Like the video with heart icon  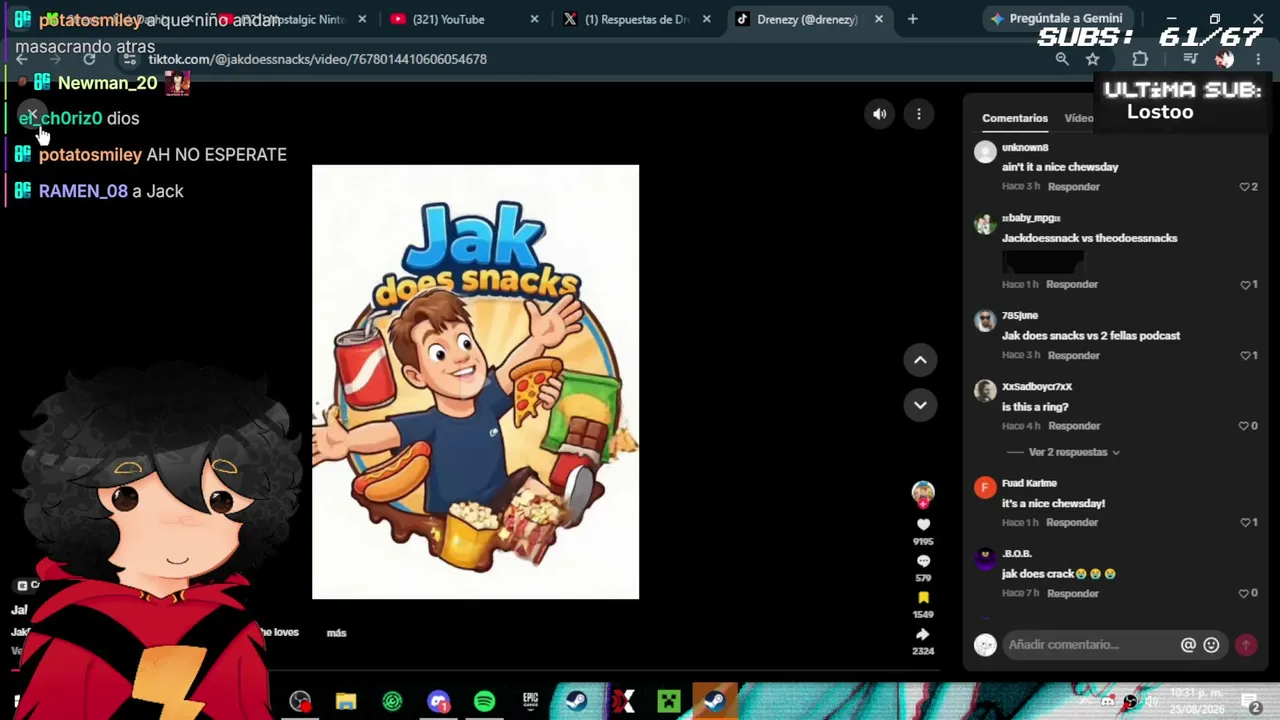coord(923,524)
